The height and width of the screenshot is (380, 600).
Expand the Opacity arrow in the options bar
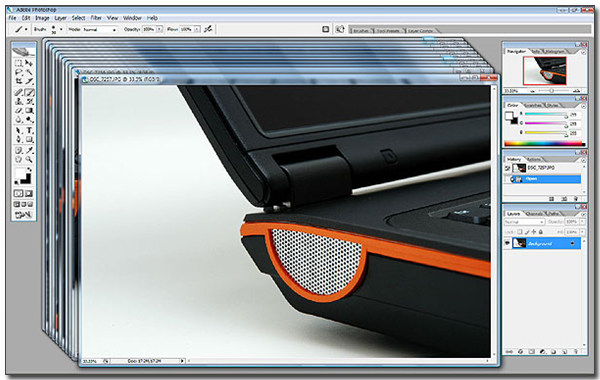click(x=159, y=29)
